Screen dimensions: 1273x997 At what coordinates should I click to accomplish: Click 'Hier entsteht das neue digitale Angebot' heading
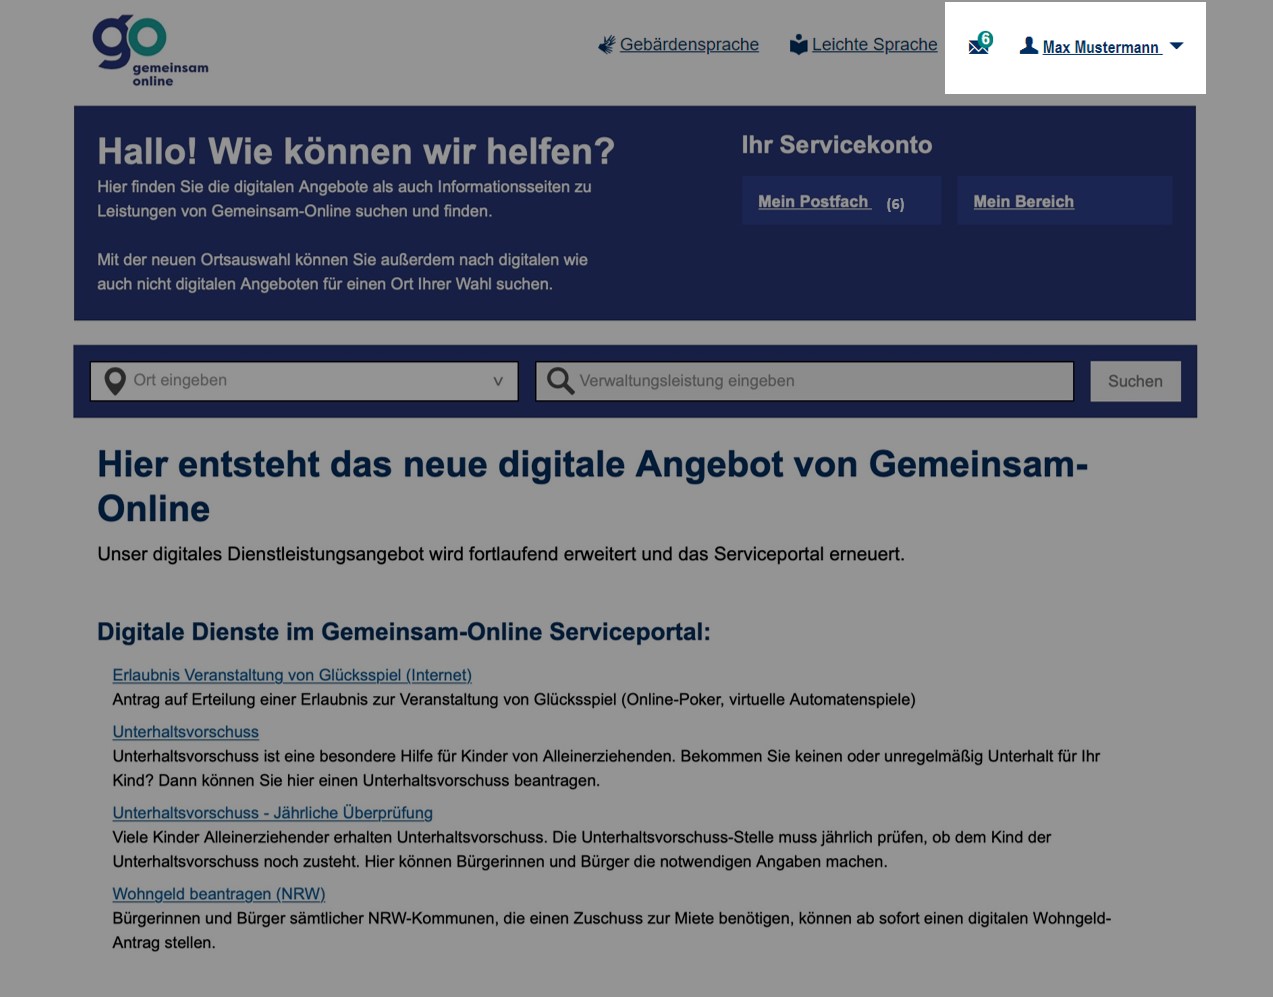[592, 486]
